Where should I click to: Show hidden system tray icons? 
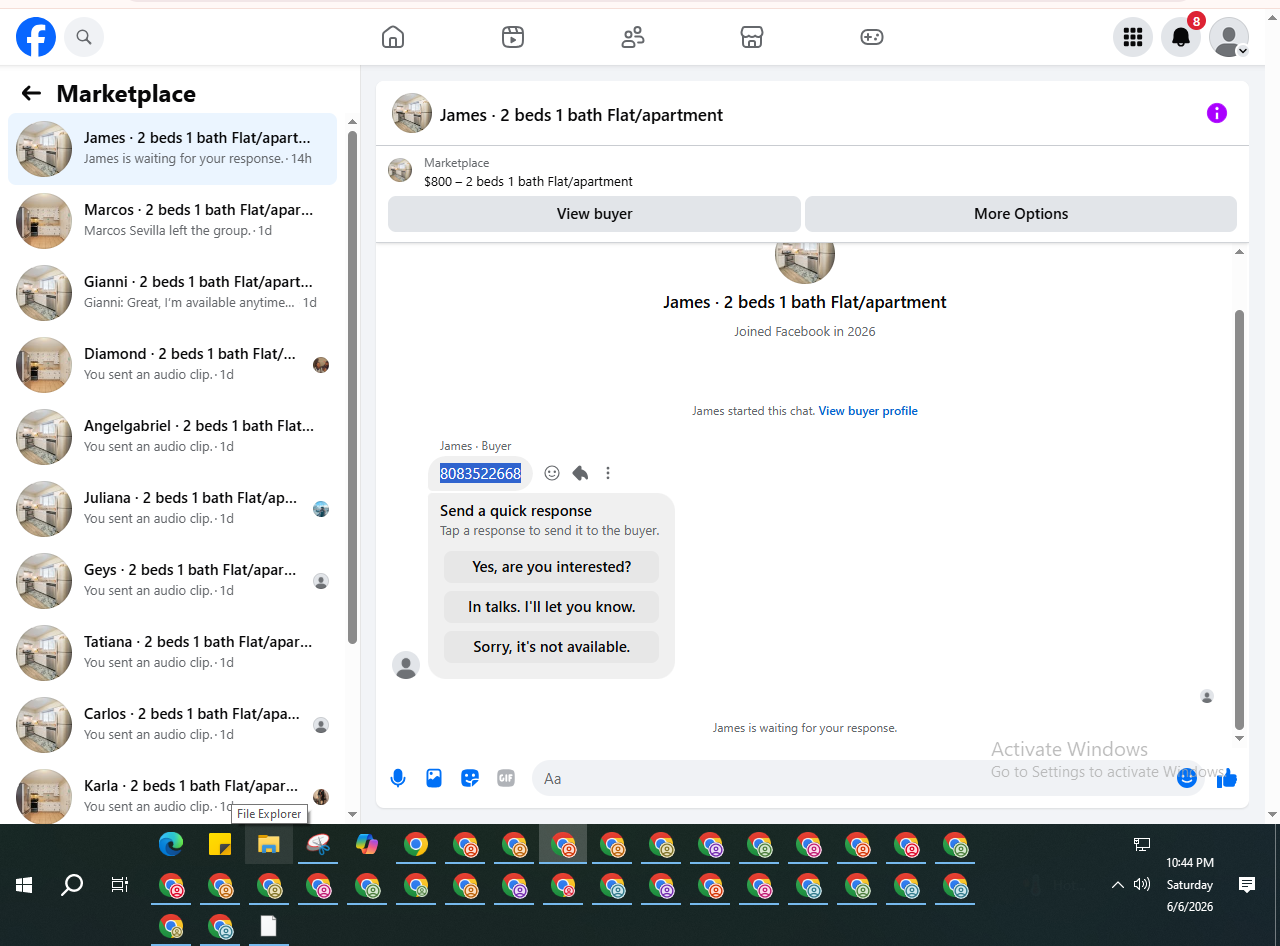click(x=1118, y=885)
